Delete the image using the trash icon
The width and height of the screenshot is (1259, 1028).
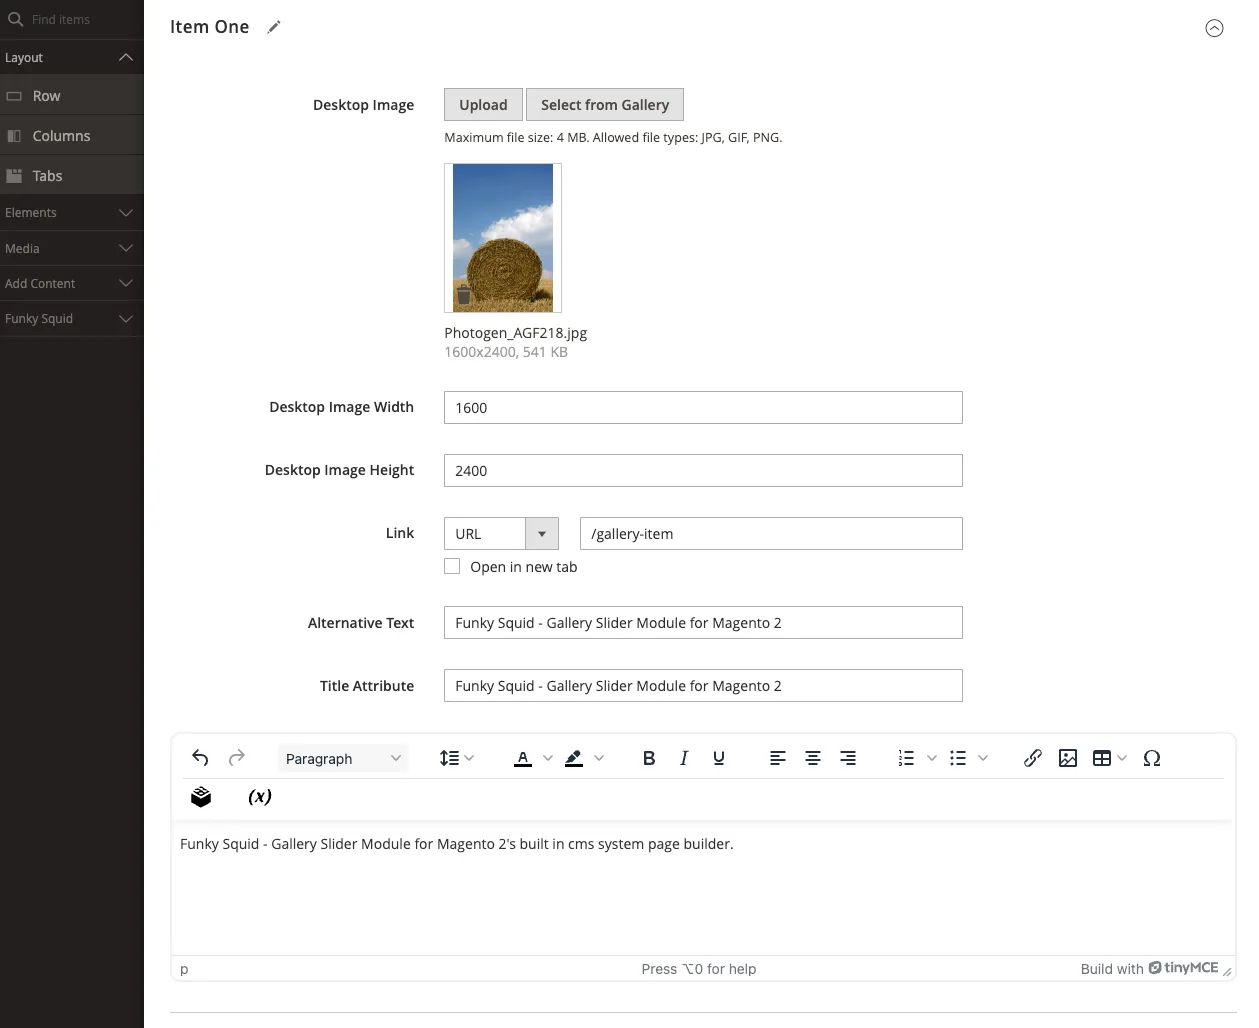tap(464, 296)
